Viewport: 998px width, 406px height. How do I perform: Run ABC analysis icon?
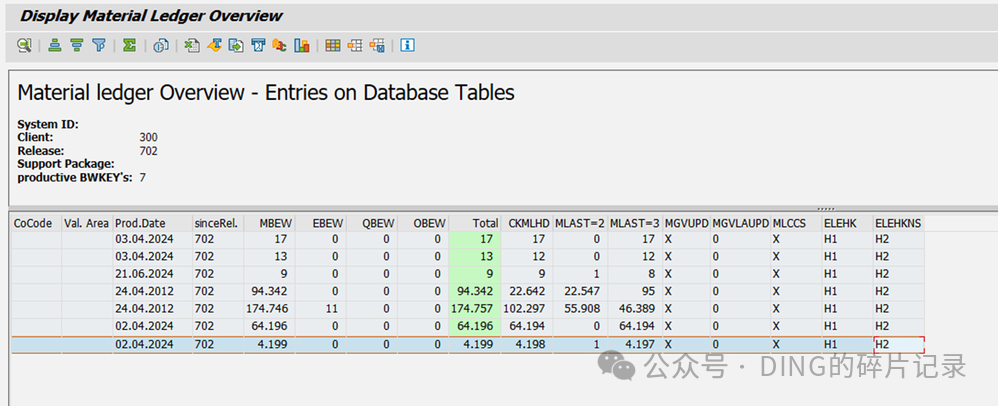click(279, 45)
